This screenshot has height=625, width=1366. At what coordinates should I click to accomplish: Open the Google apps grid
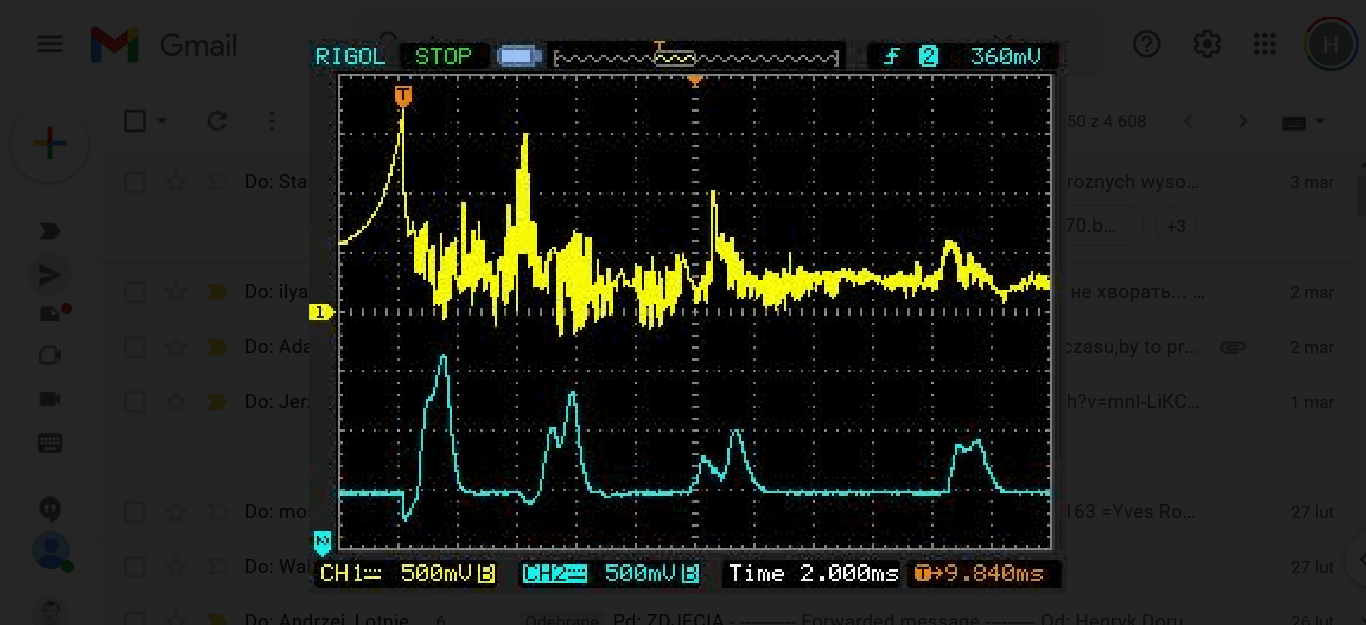tap(1264, 45)
